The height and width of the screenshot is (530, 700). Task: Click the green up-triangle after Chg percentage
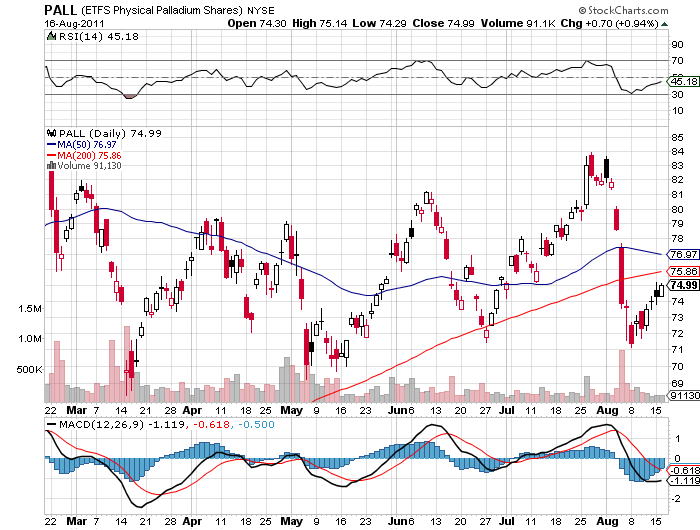coord(665,24)
